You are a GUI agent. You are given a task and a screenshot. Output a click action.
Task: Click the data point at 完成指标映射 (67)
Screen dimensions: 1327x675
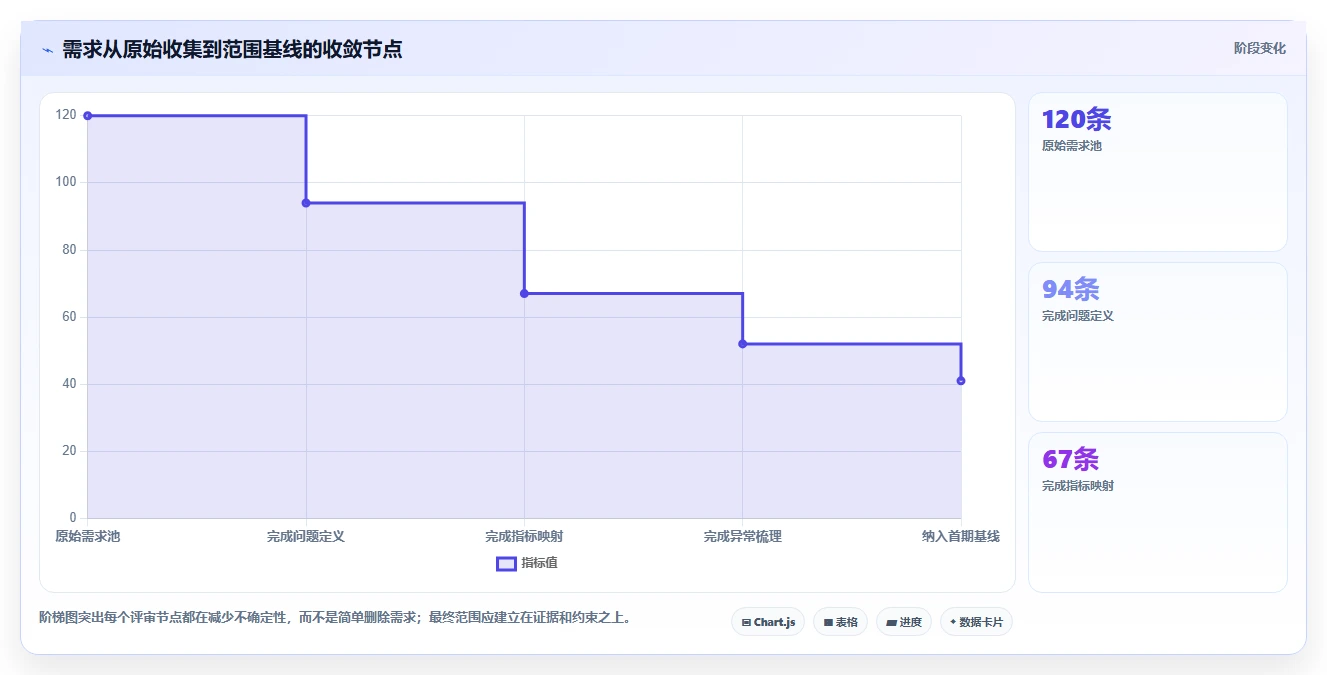tap(524, 293)
